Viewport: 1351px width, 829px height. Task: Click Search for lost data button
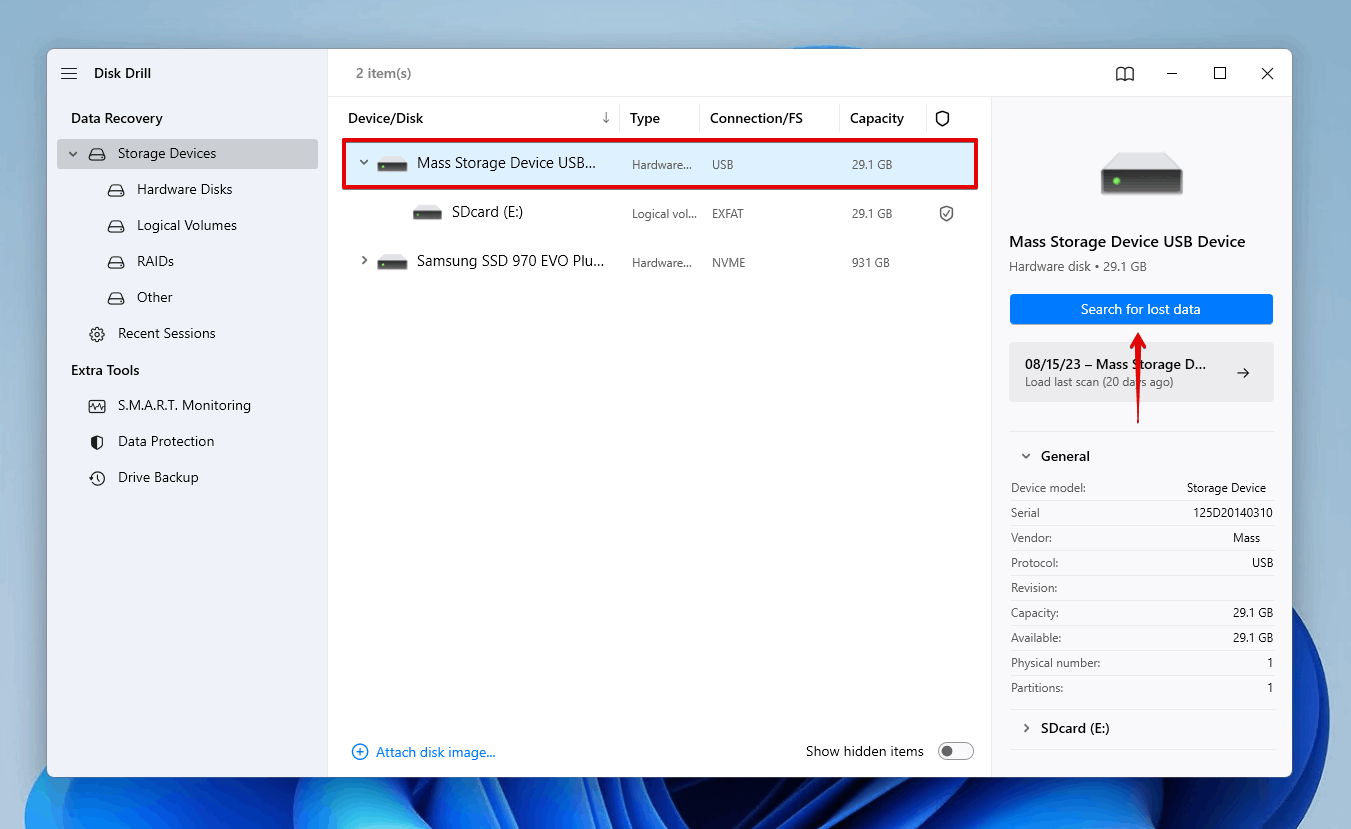[x=1141, y=309]
